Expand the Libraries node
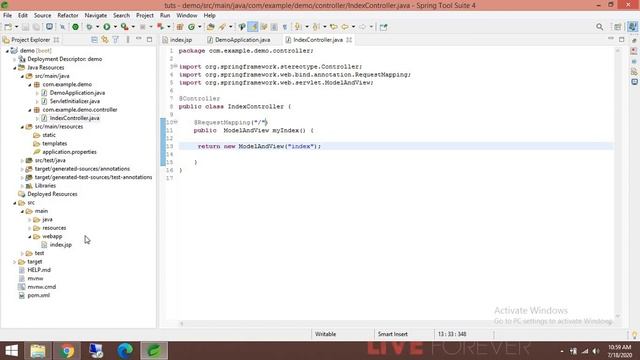 (22, 186)
